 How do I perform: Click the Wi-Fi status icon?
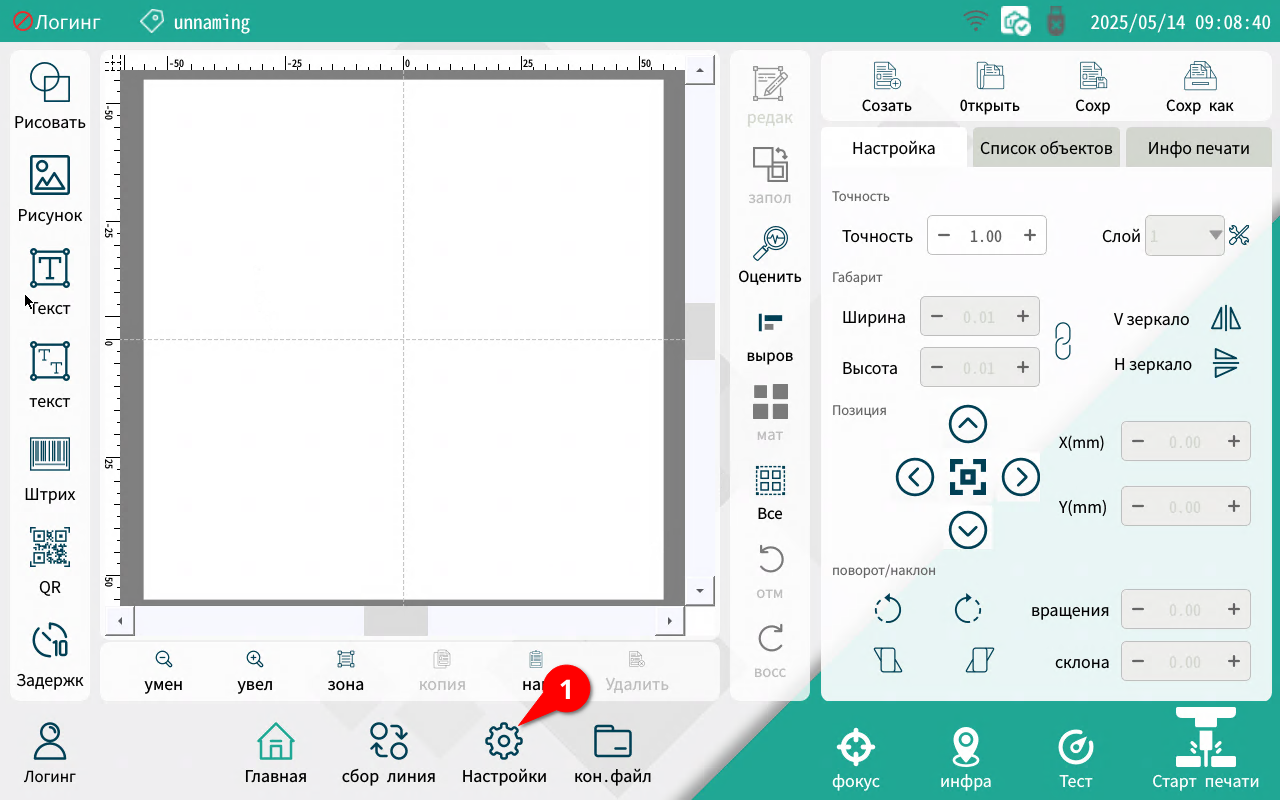(974, 21)
